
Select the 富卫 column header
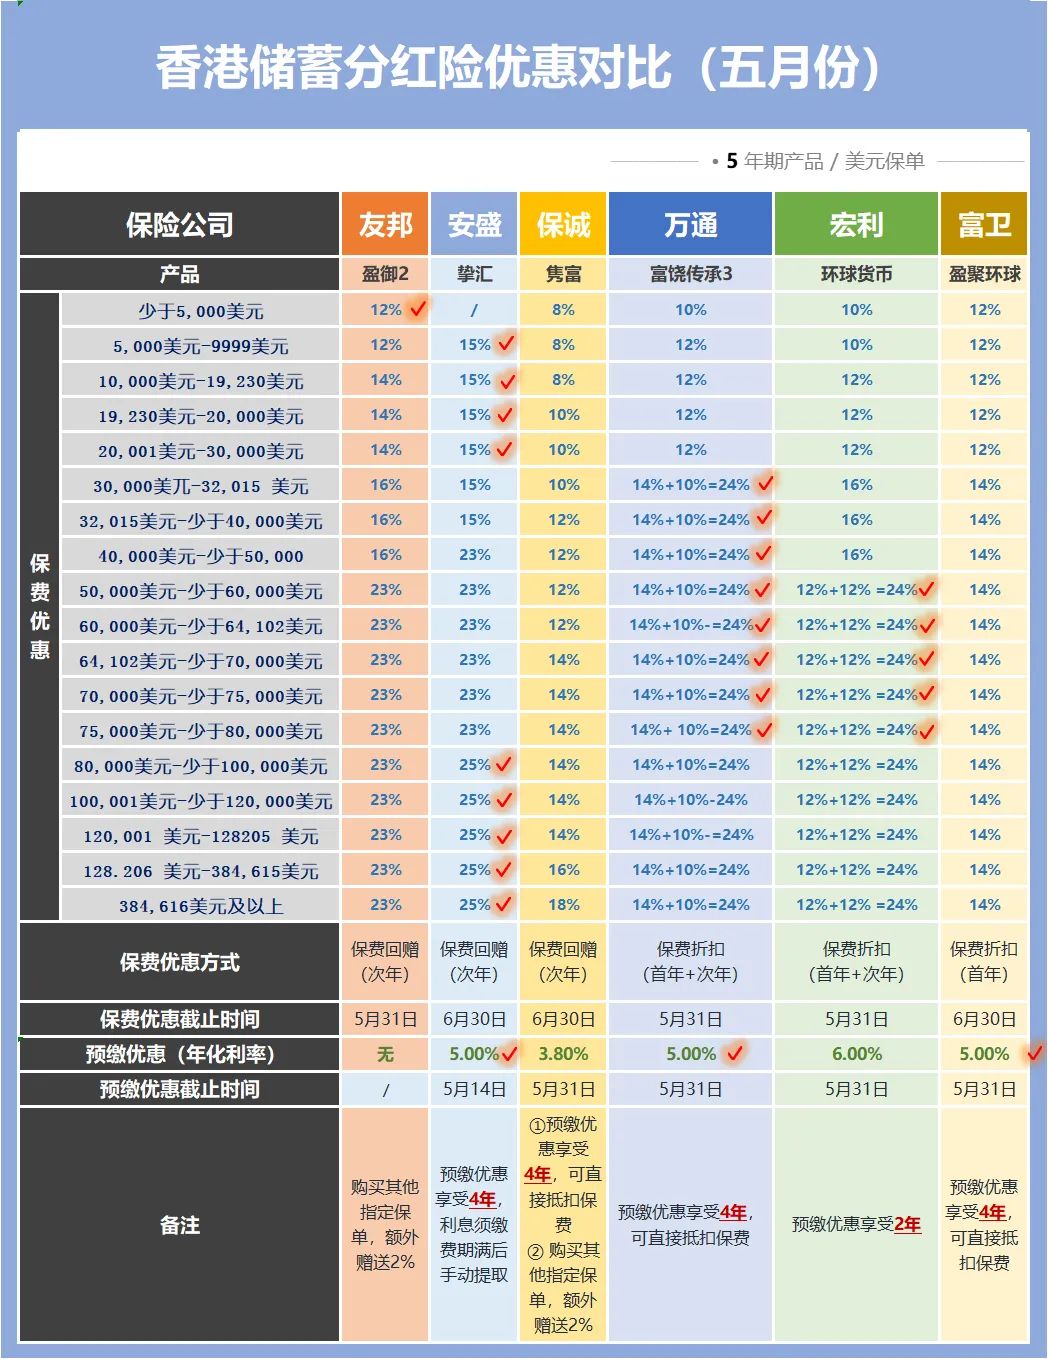point(984,224)
